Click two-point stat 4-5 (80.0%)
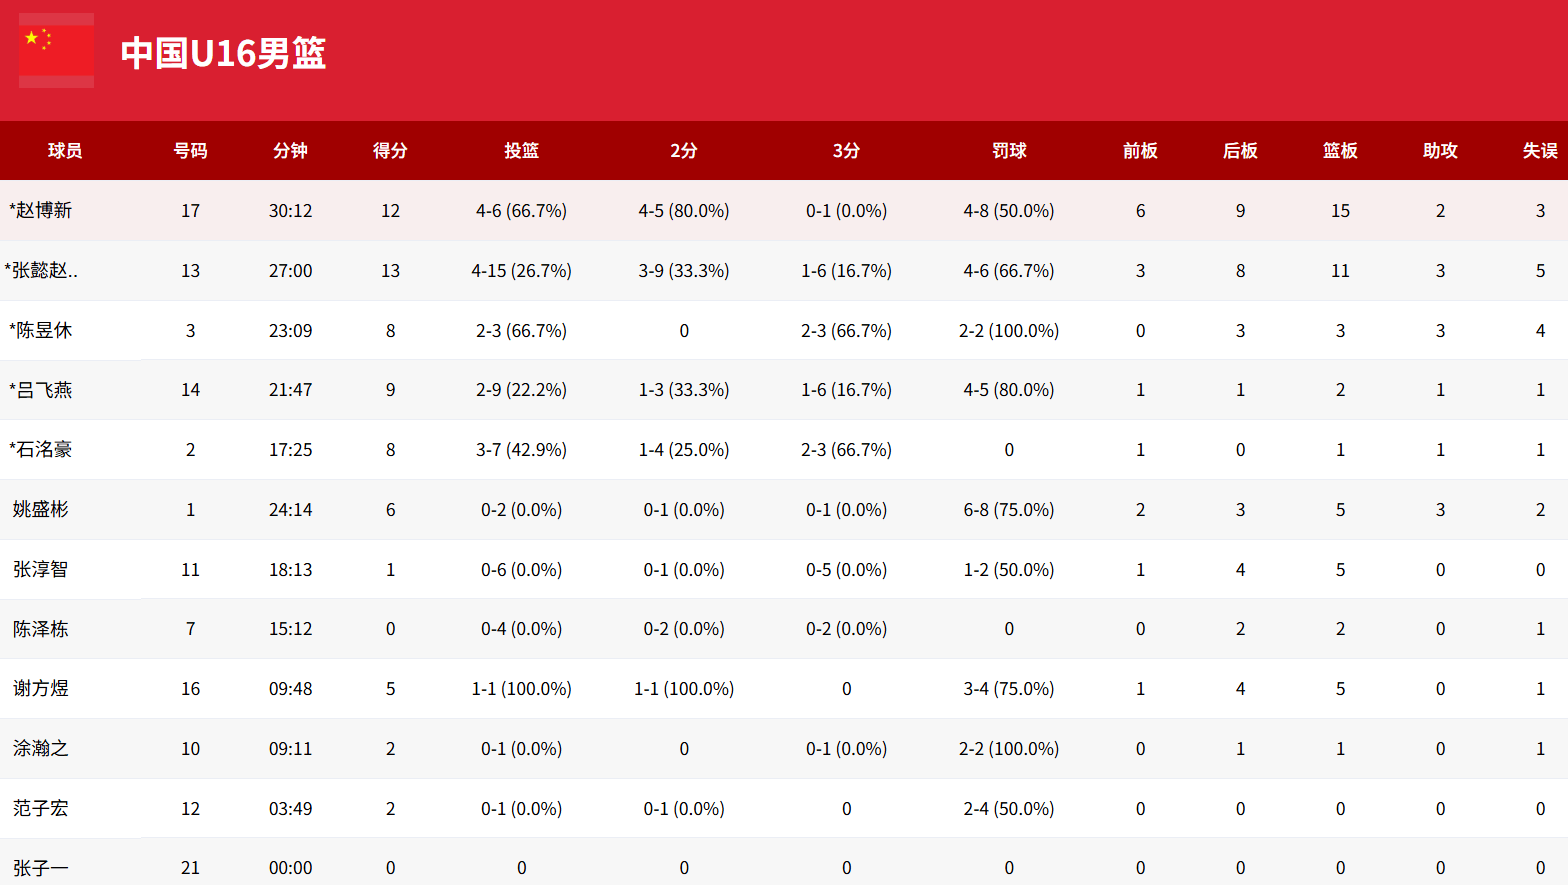The height and width of the screenshot is (885, 1568). coord(684,211)
